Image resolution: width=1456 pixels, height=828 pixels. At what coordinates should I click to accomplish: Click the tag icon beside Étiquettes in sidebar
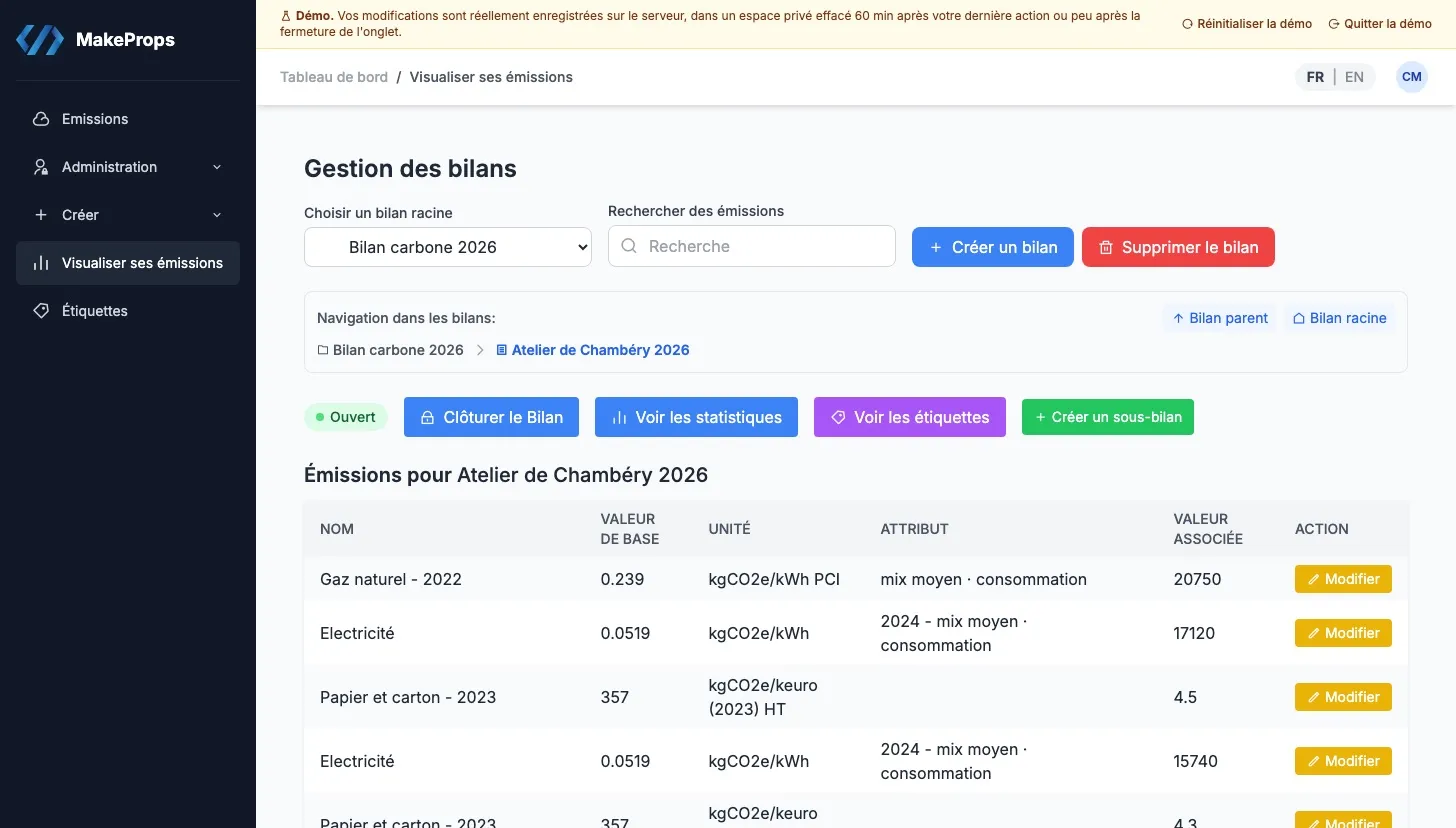click(41, 311)
